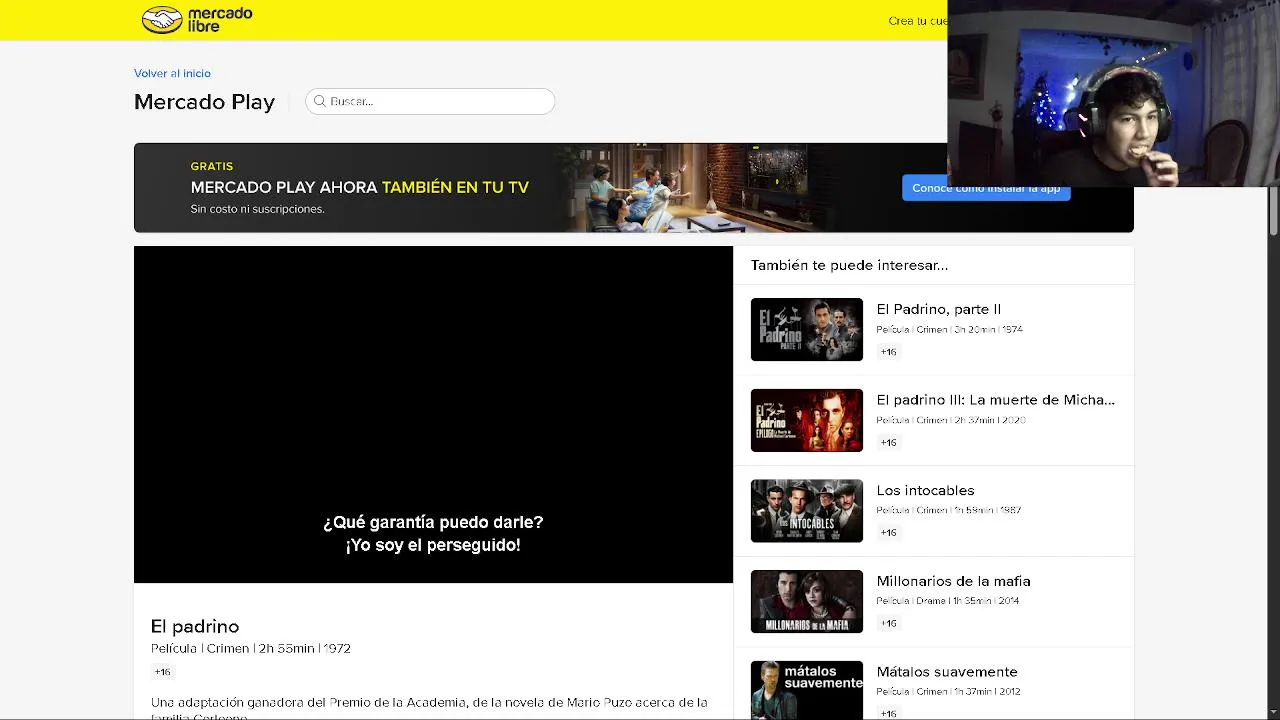Select El padrino III: La muerte title
This screenshot has width=1280, height=720.
pyautogui.click(x=995, y=399)
